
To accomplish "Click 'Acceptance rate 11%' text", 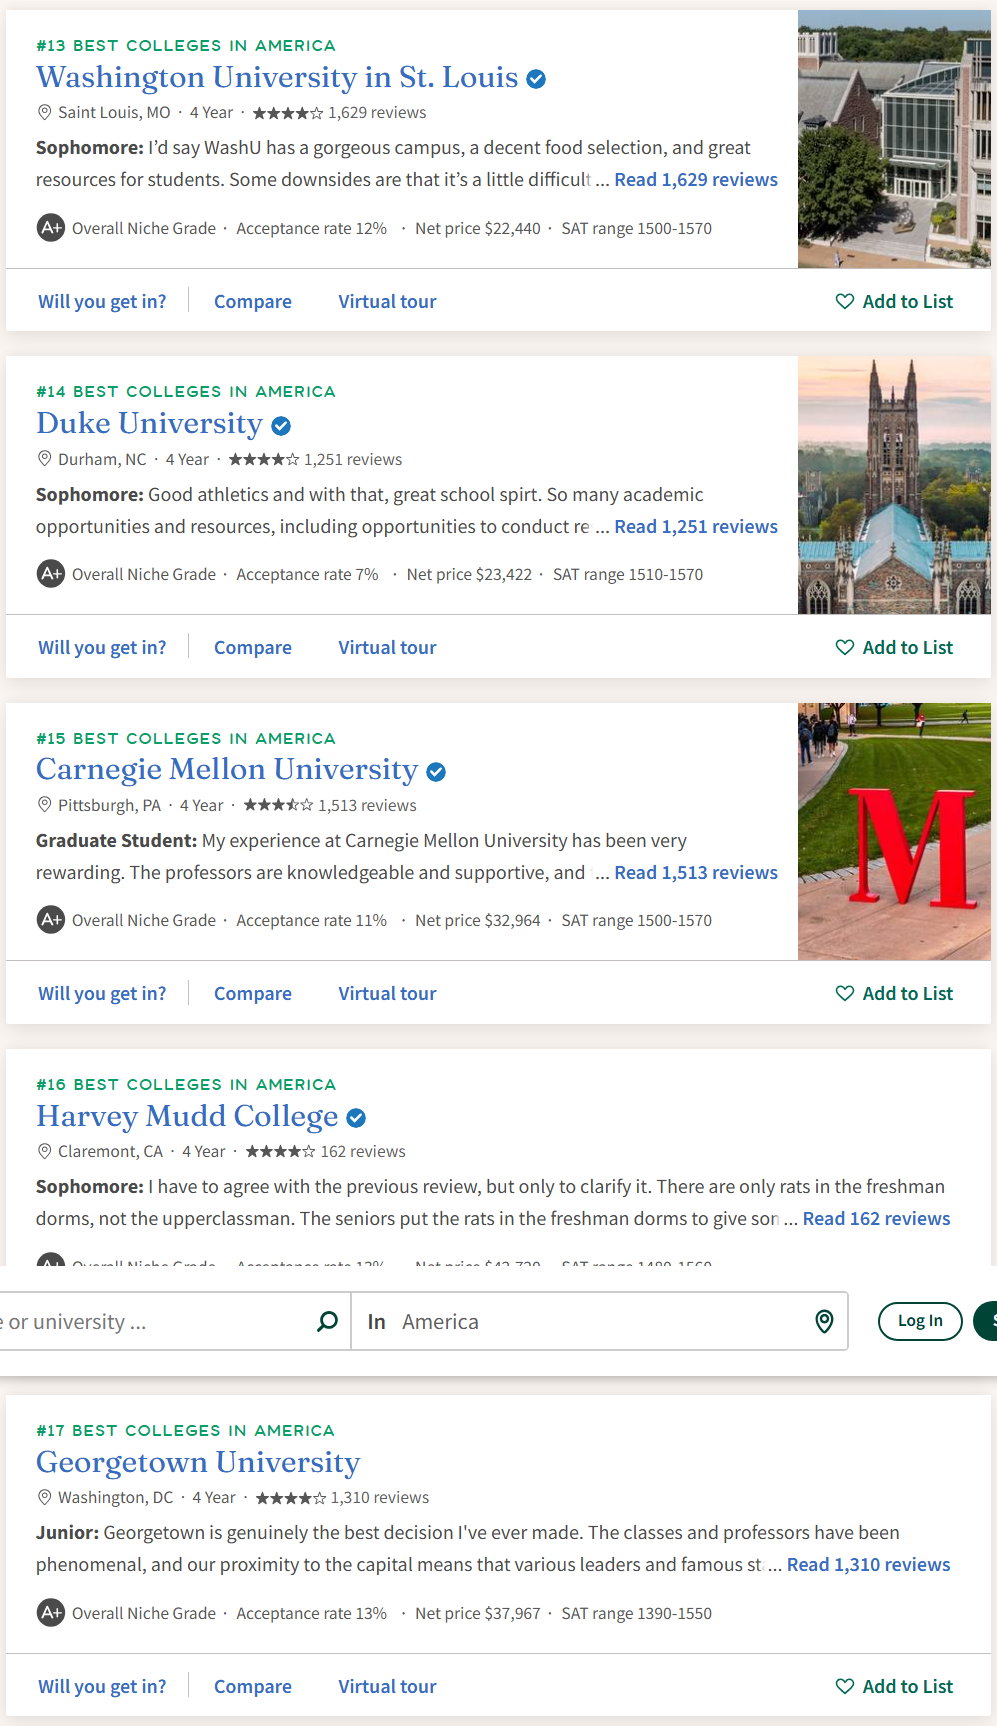I will tap(311, 921).
